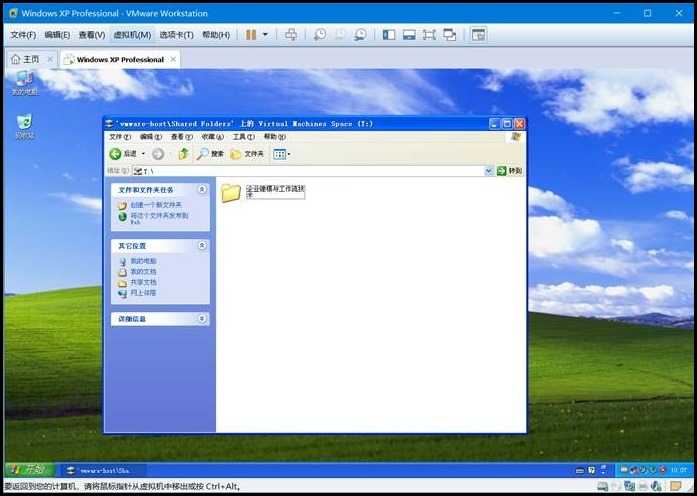Click the Forward arrow button in Explorer
697x496 pixels.
[x=158, y=154]
